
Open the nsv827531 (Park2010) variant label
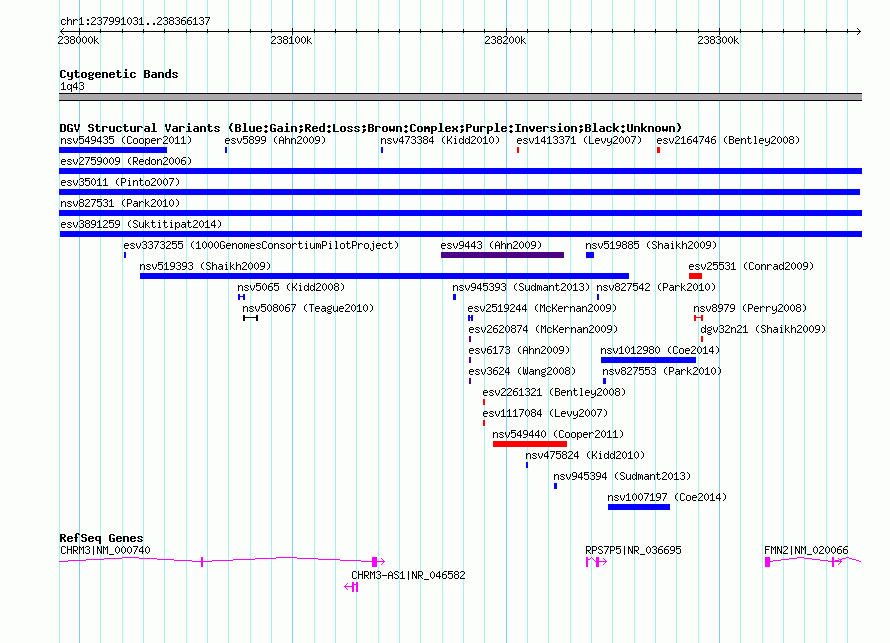(120, 203)
